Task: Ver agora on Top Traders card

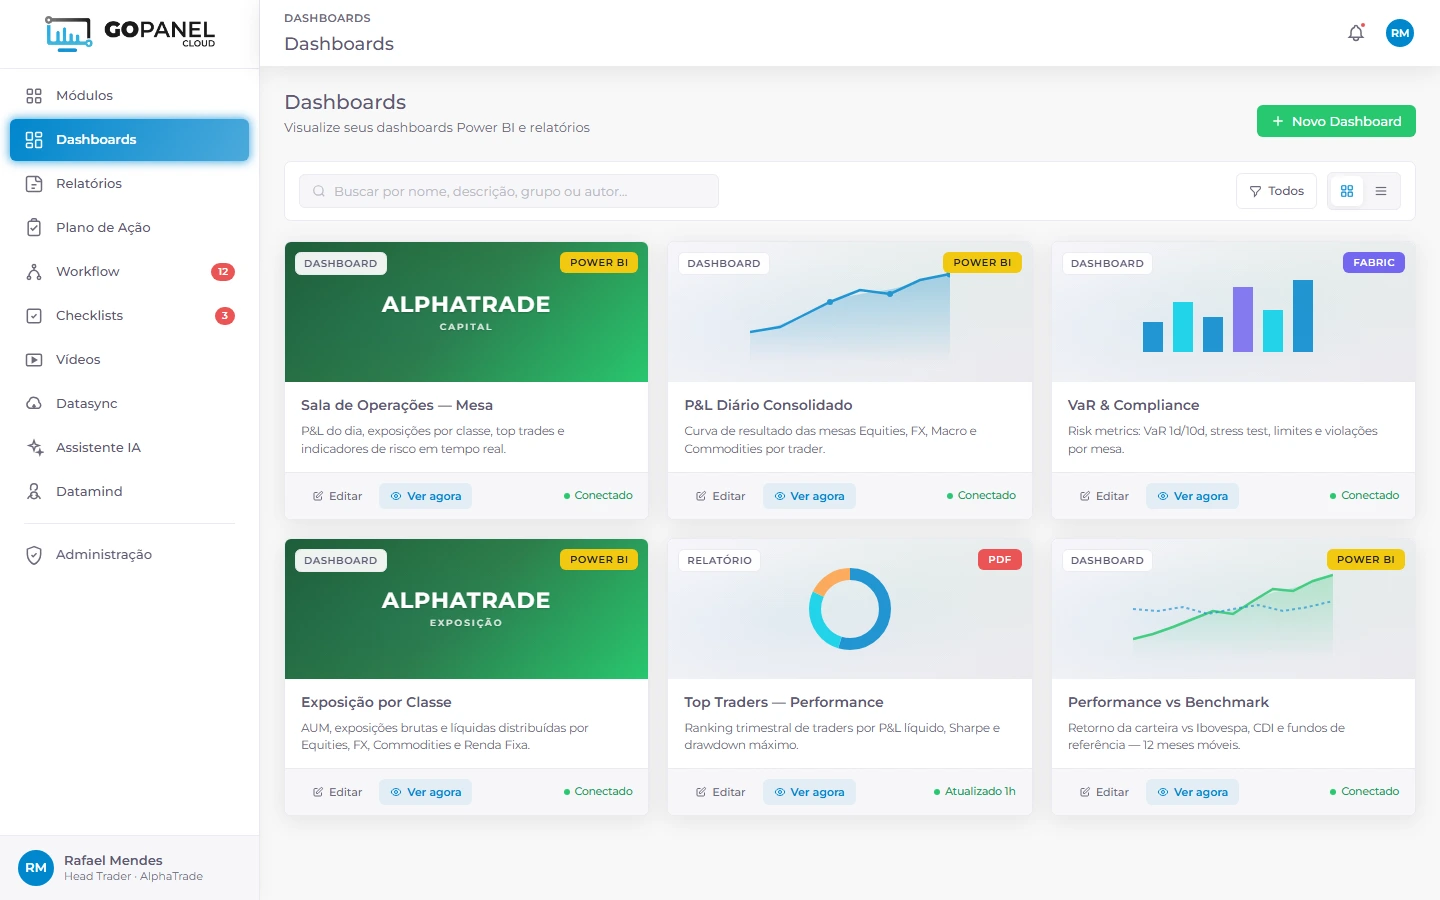Action: click(x=808, y=792)
